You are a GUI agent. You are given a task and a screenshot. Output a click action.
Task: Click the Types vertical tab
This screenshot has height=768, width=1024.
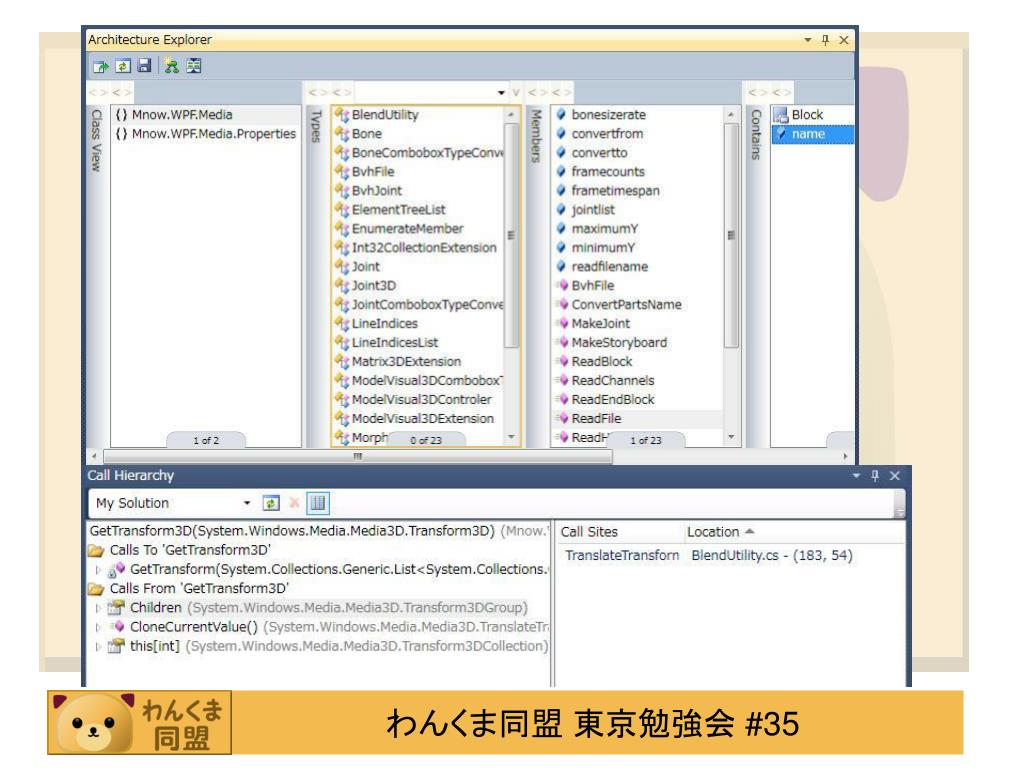(316, 126)
